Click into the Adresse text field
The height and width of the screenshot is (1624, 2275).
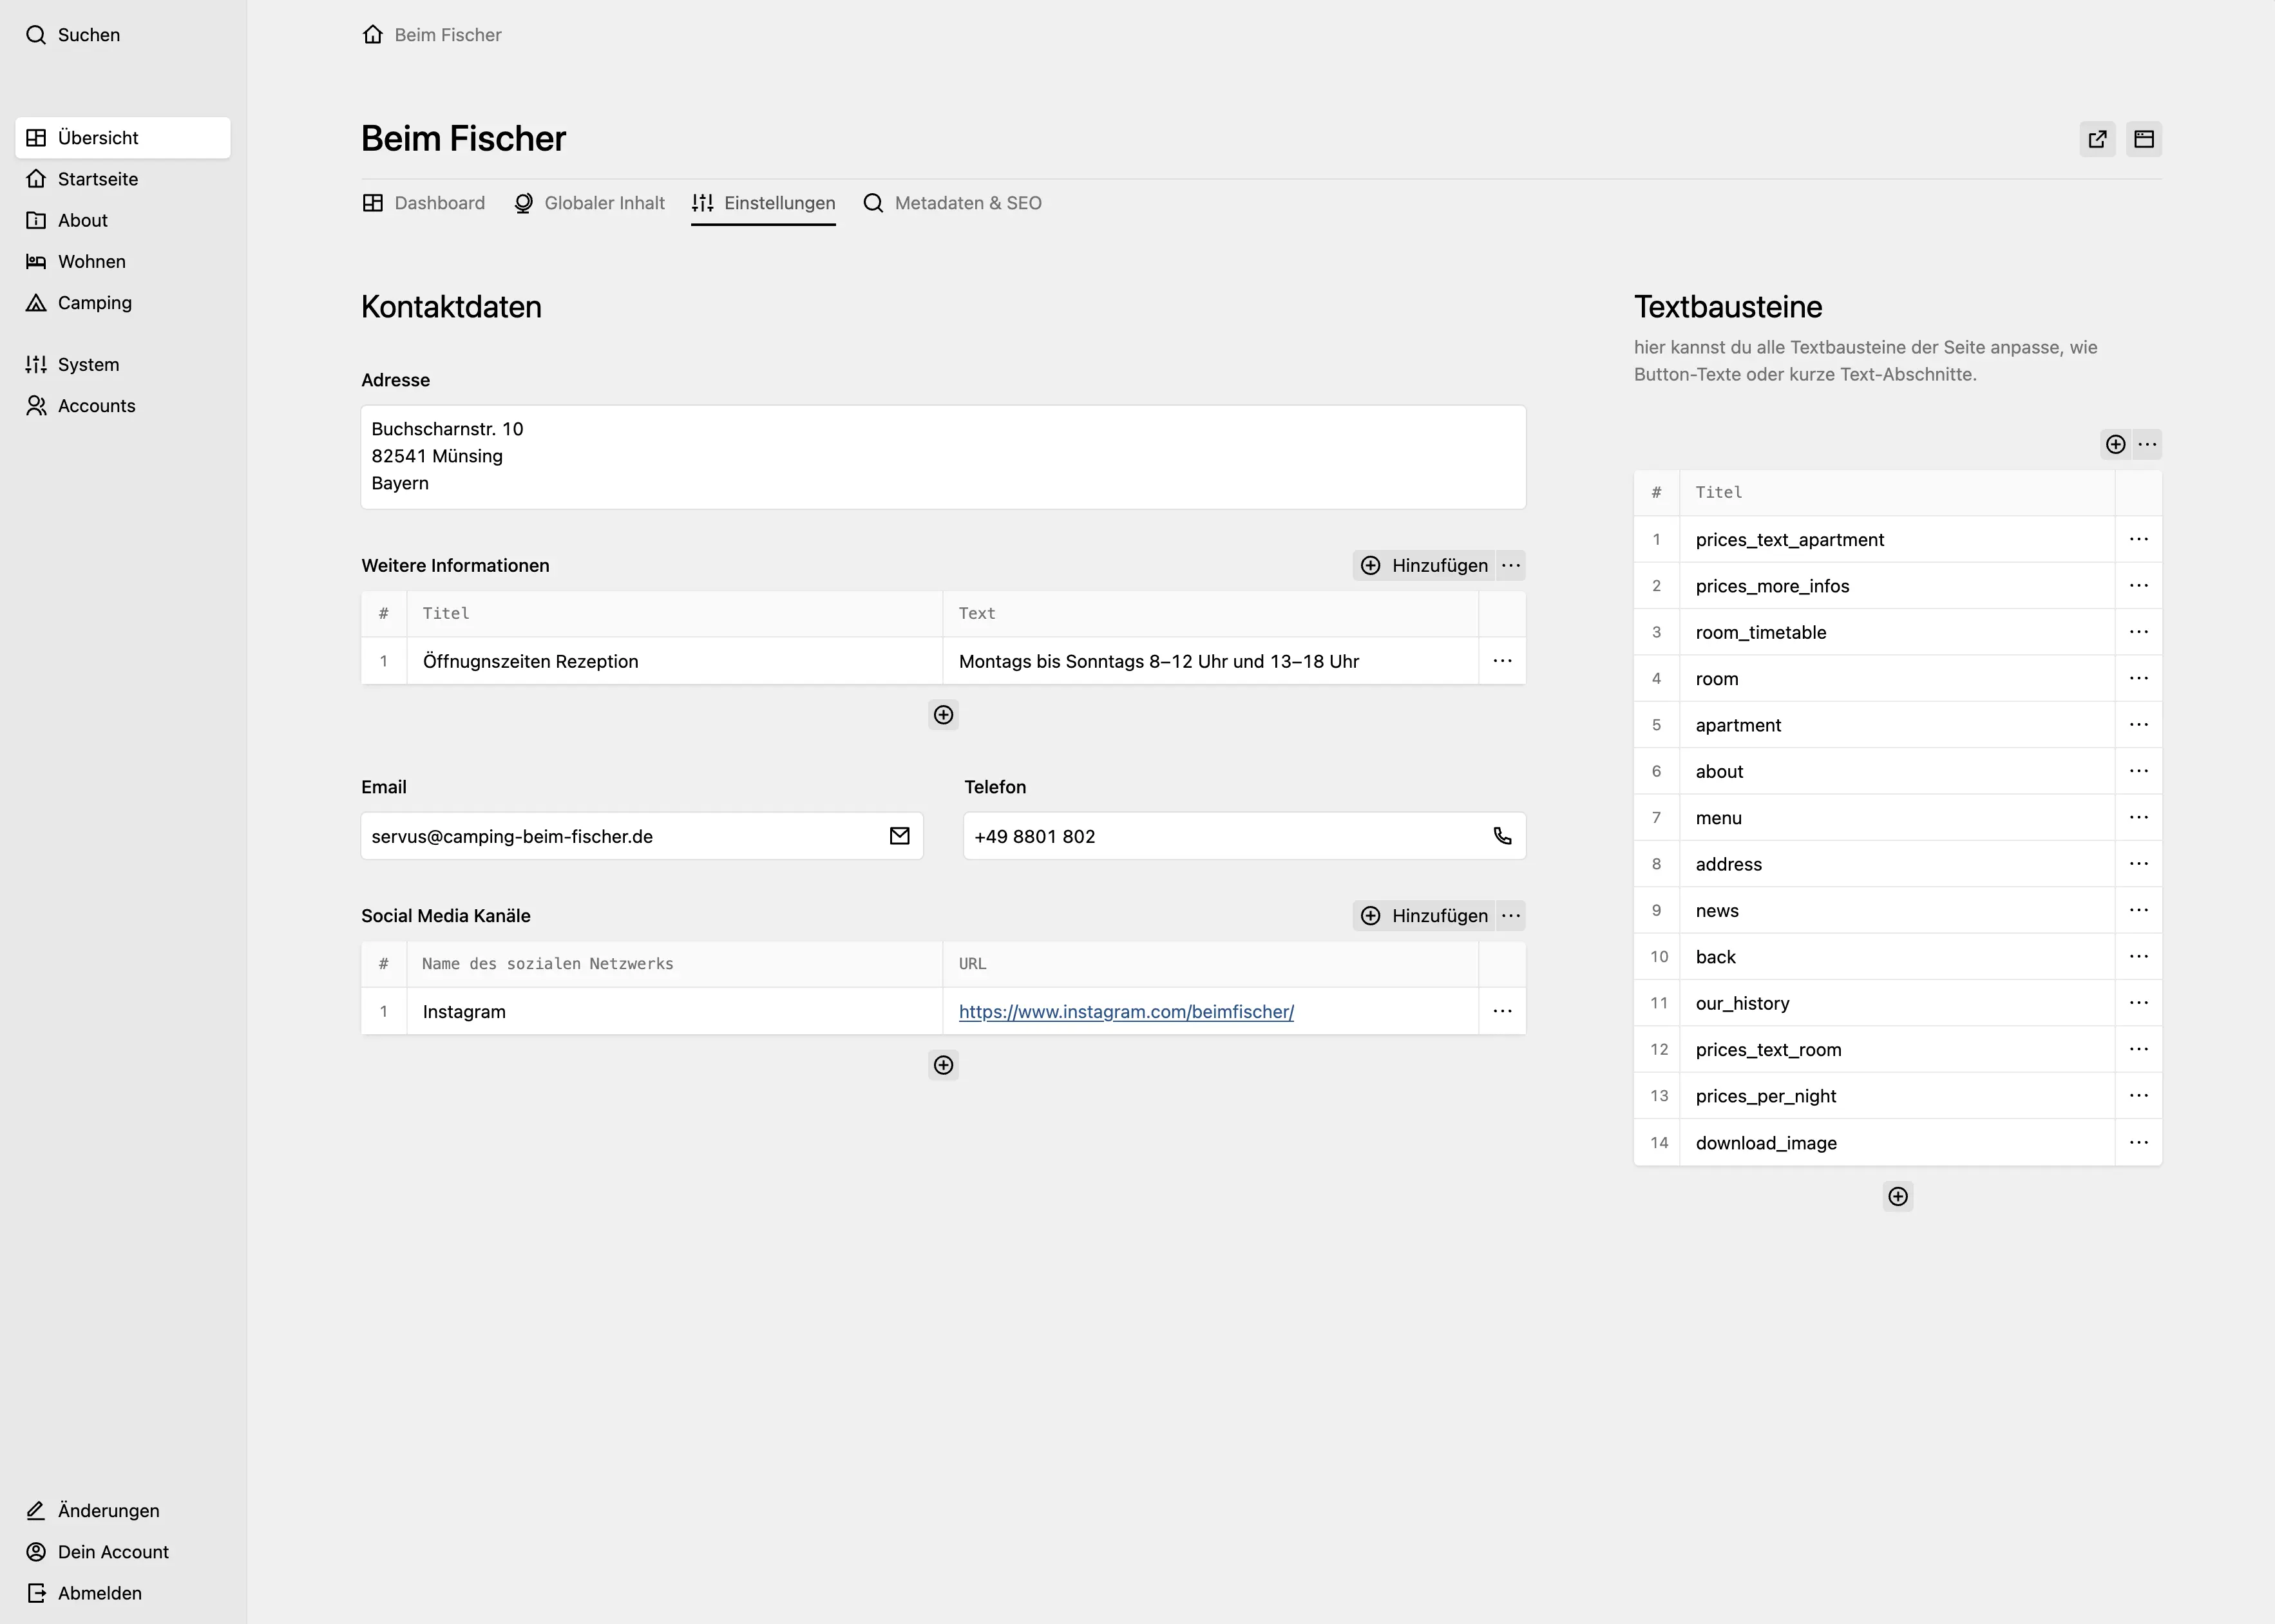point(943,457)
